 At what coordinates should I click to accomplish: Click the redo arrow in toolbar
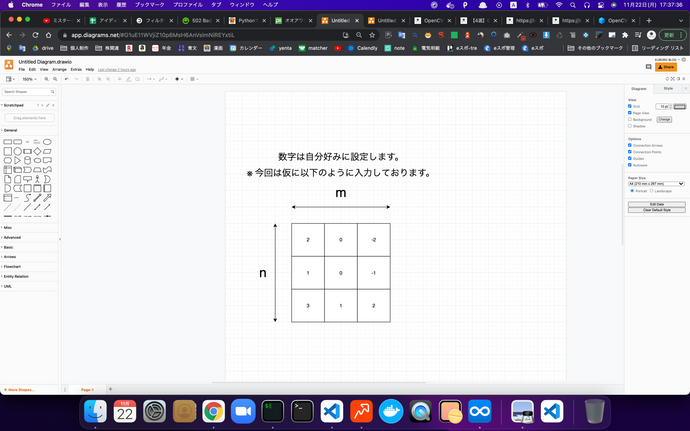point(76,79)
